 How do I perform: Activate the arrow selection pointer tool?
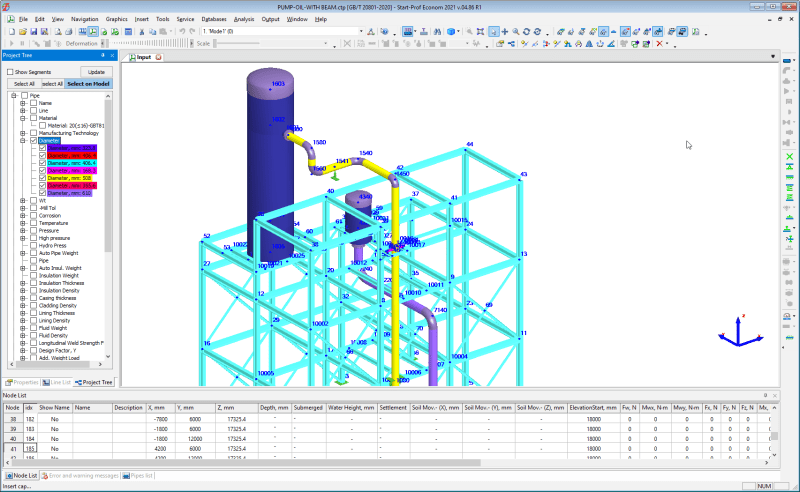[x=493, y=32]
